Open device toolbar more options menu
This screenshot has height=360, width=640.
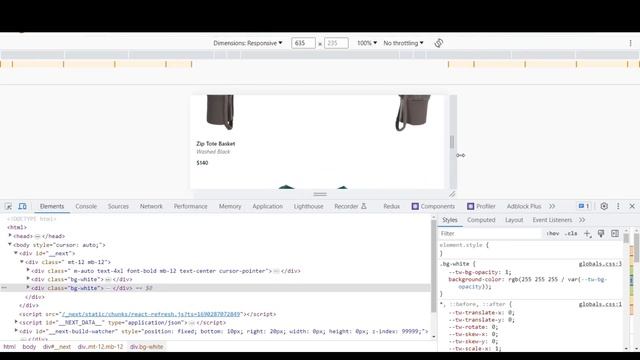click(x=630, y=43)
